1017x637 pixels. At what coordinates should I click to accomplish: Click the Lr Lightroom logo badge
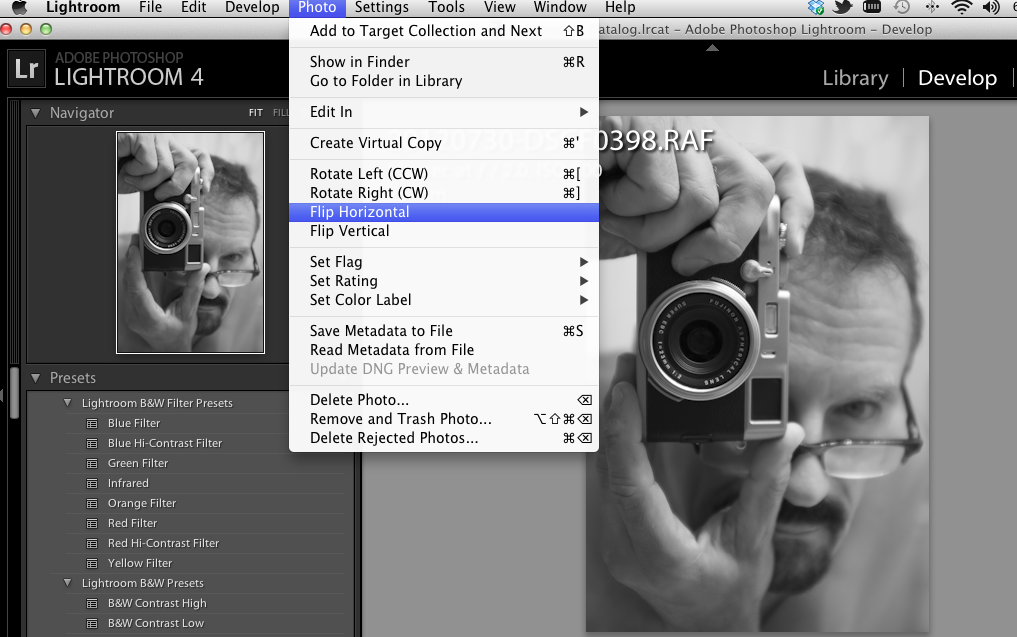26,69
